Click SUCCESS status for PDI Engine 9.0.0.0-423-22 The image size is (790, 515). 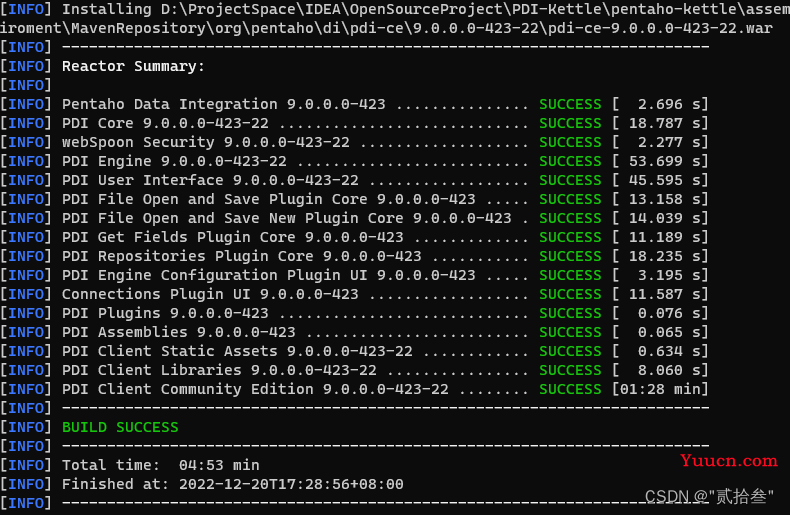(570, 161)
